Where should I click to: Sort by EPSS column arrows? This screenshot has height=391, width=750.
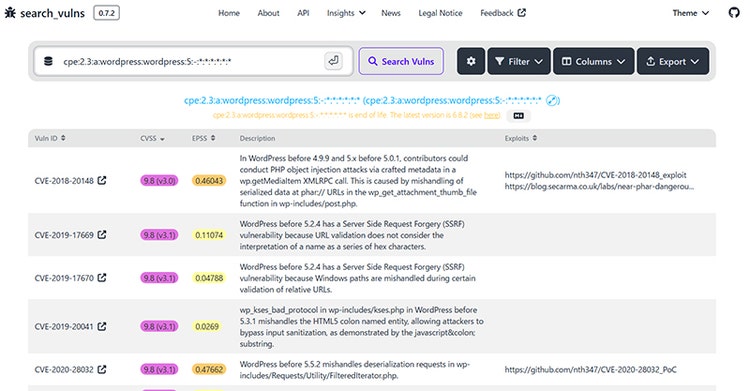(213, 138)
